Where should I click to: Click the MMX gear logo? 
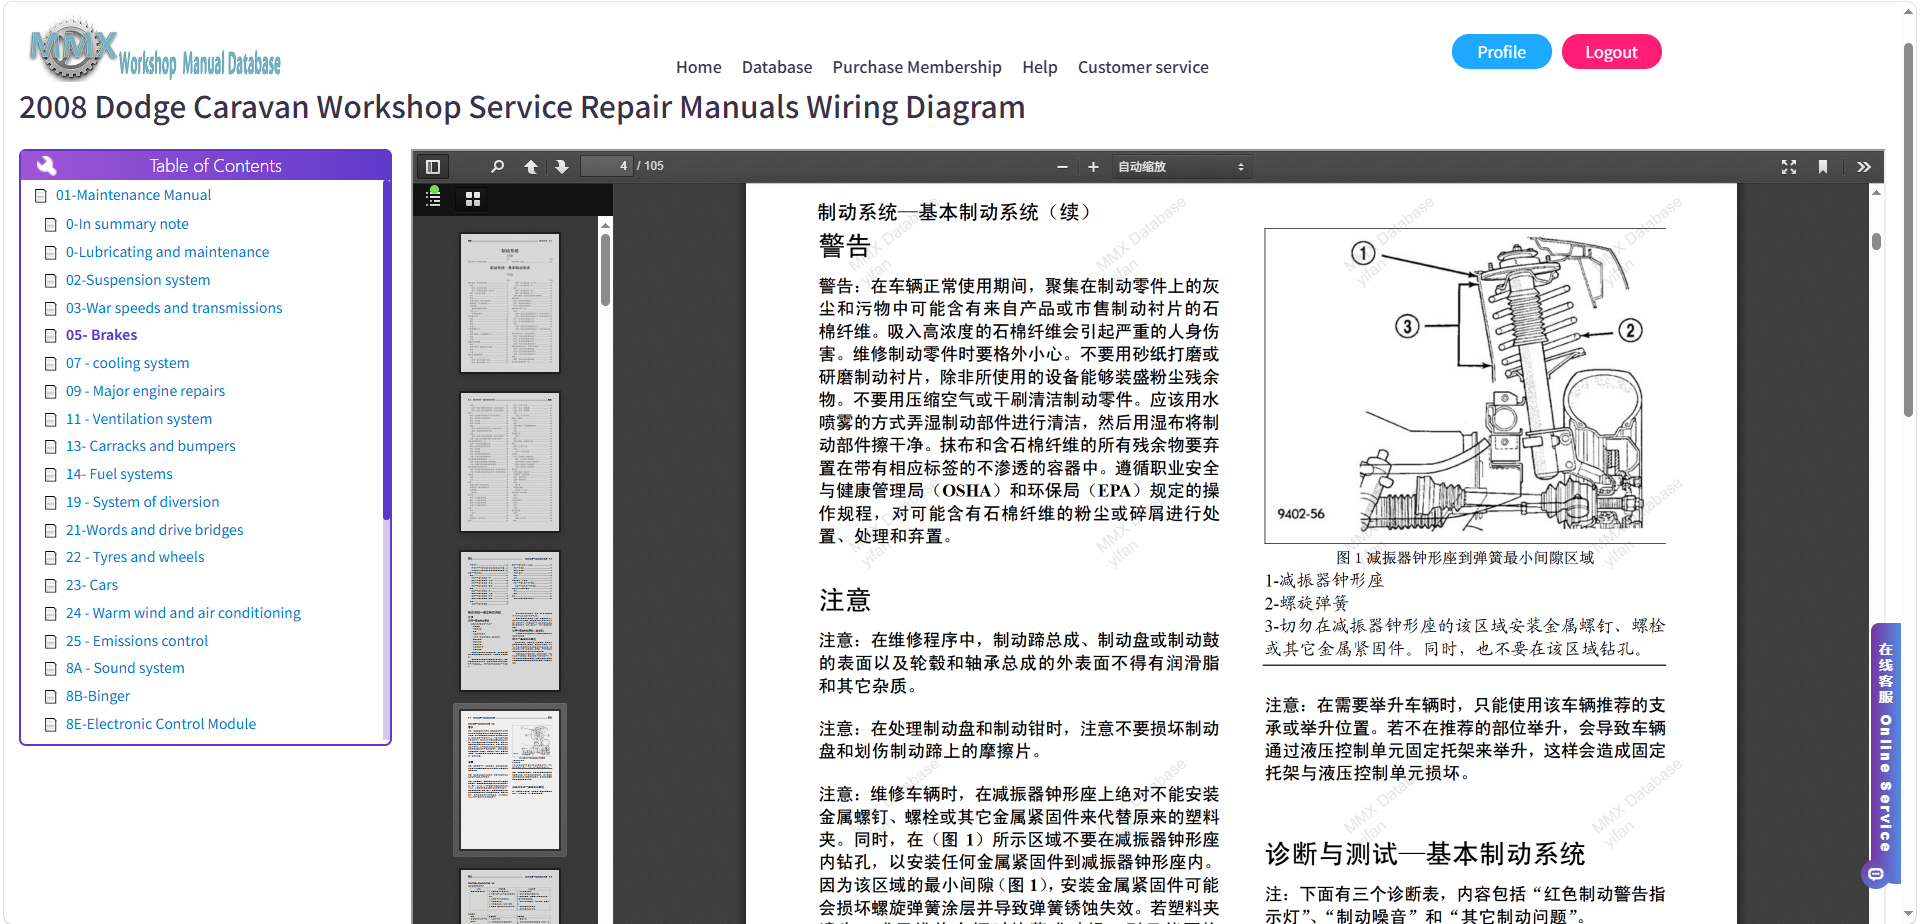click(72, 48)
